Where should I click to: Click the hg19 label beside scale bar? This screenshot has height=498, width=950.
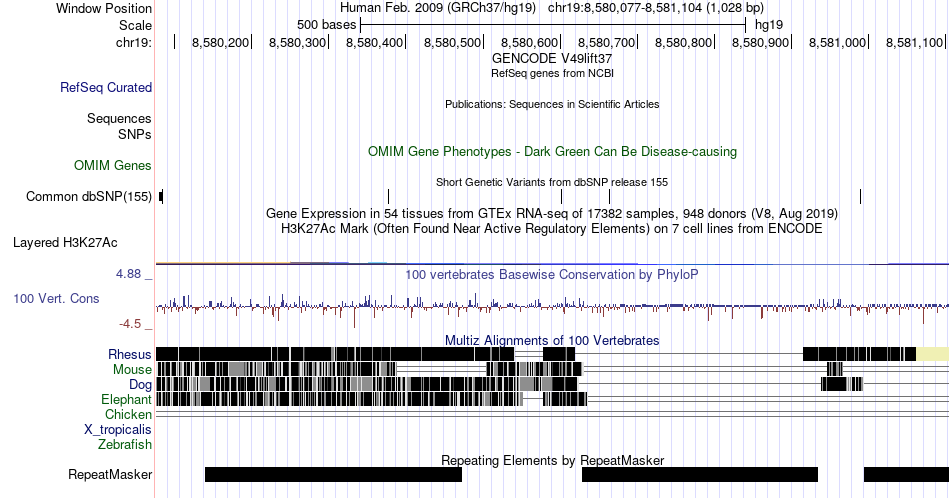[x=769, y=25]
